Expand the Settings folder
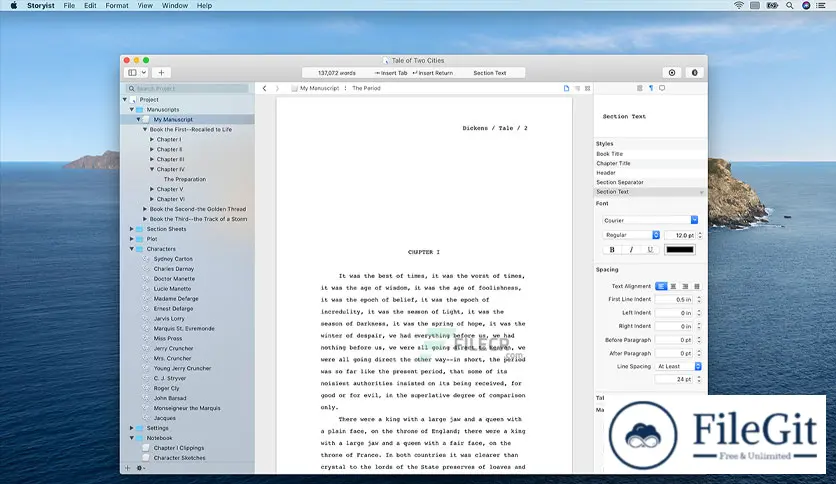This screenshot has height=484, width=836. (x=132, y=428)
